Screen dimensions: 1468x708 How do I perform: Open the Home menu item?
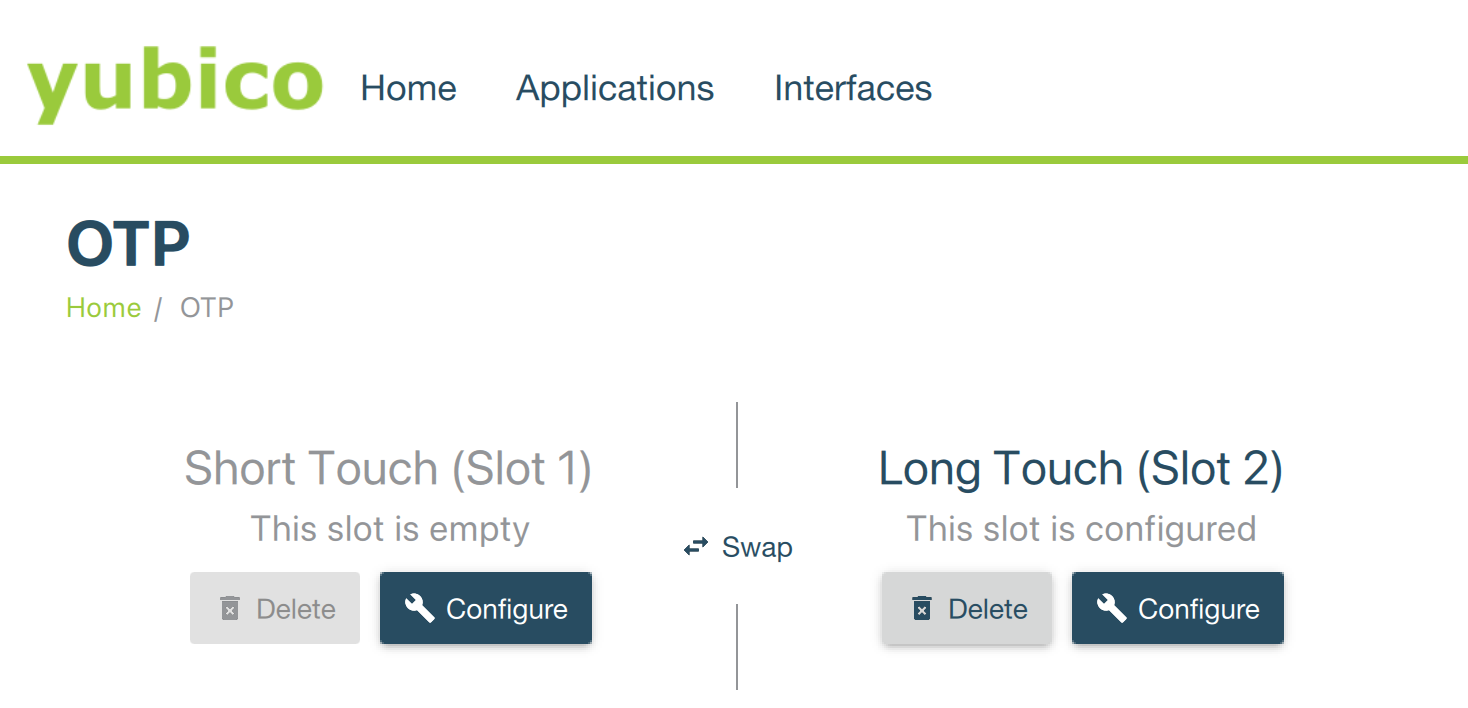(x=408, y=88)
